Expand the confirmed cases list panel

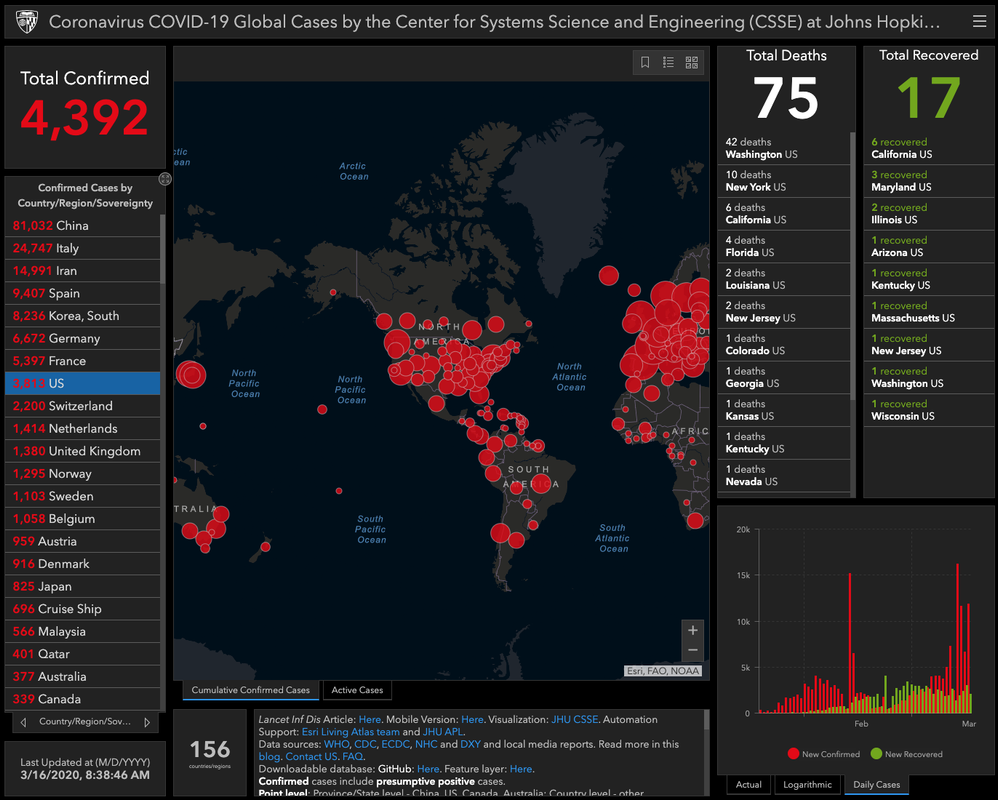[165, 179]
